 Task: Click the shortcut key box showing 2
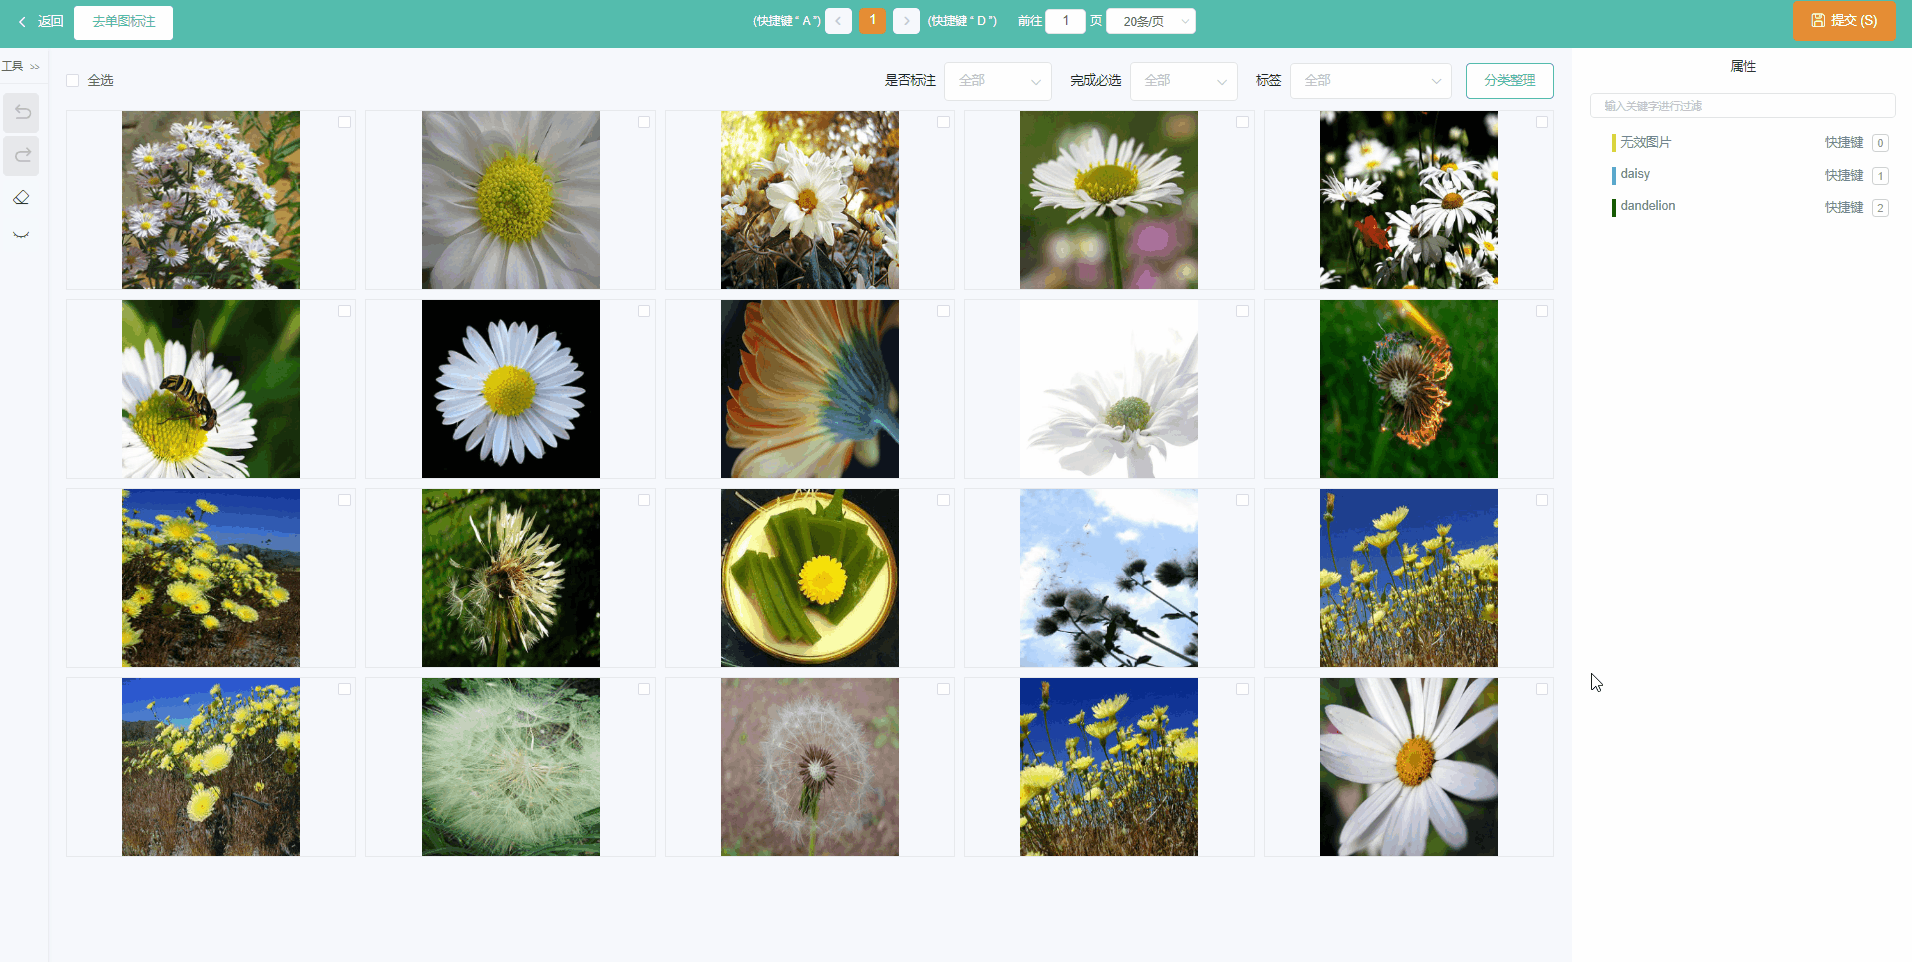pyautogui.click(x=1880, y=208)
